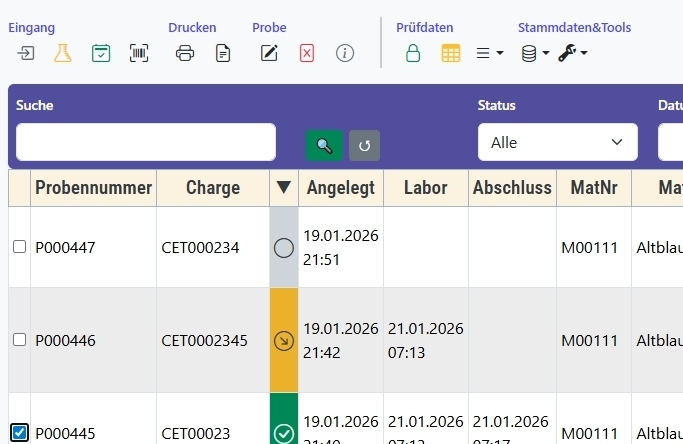Click the red delete X icon
Image resolution: width=683 pixels, height=444 pixels.
coord(307,53)
